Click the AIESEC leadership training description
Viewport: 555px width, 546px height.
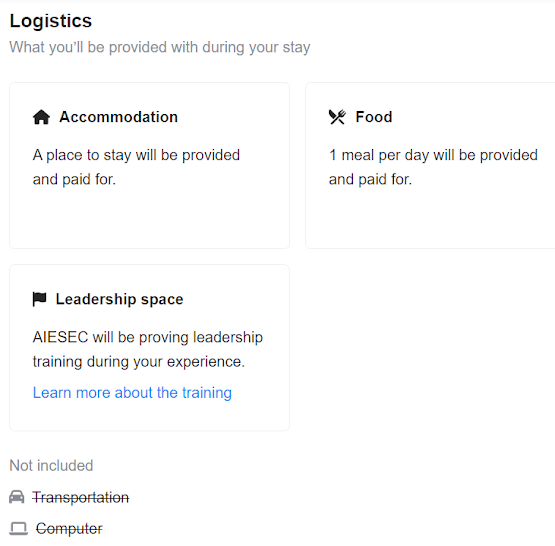coord(148,349)
